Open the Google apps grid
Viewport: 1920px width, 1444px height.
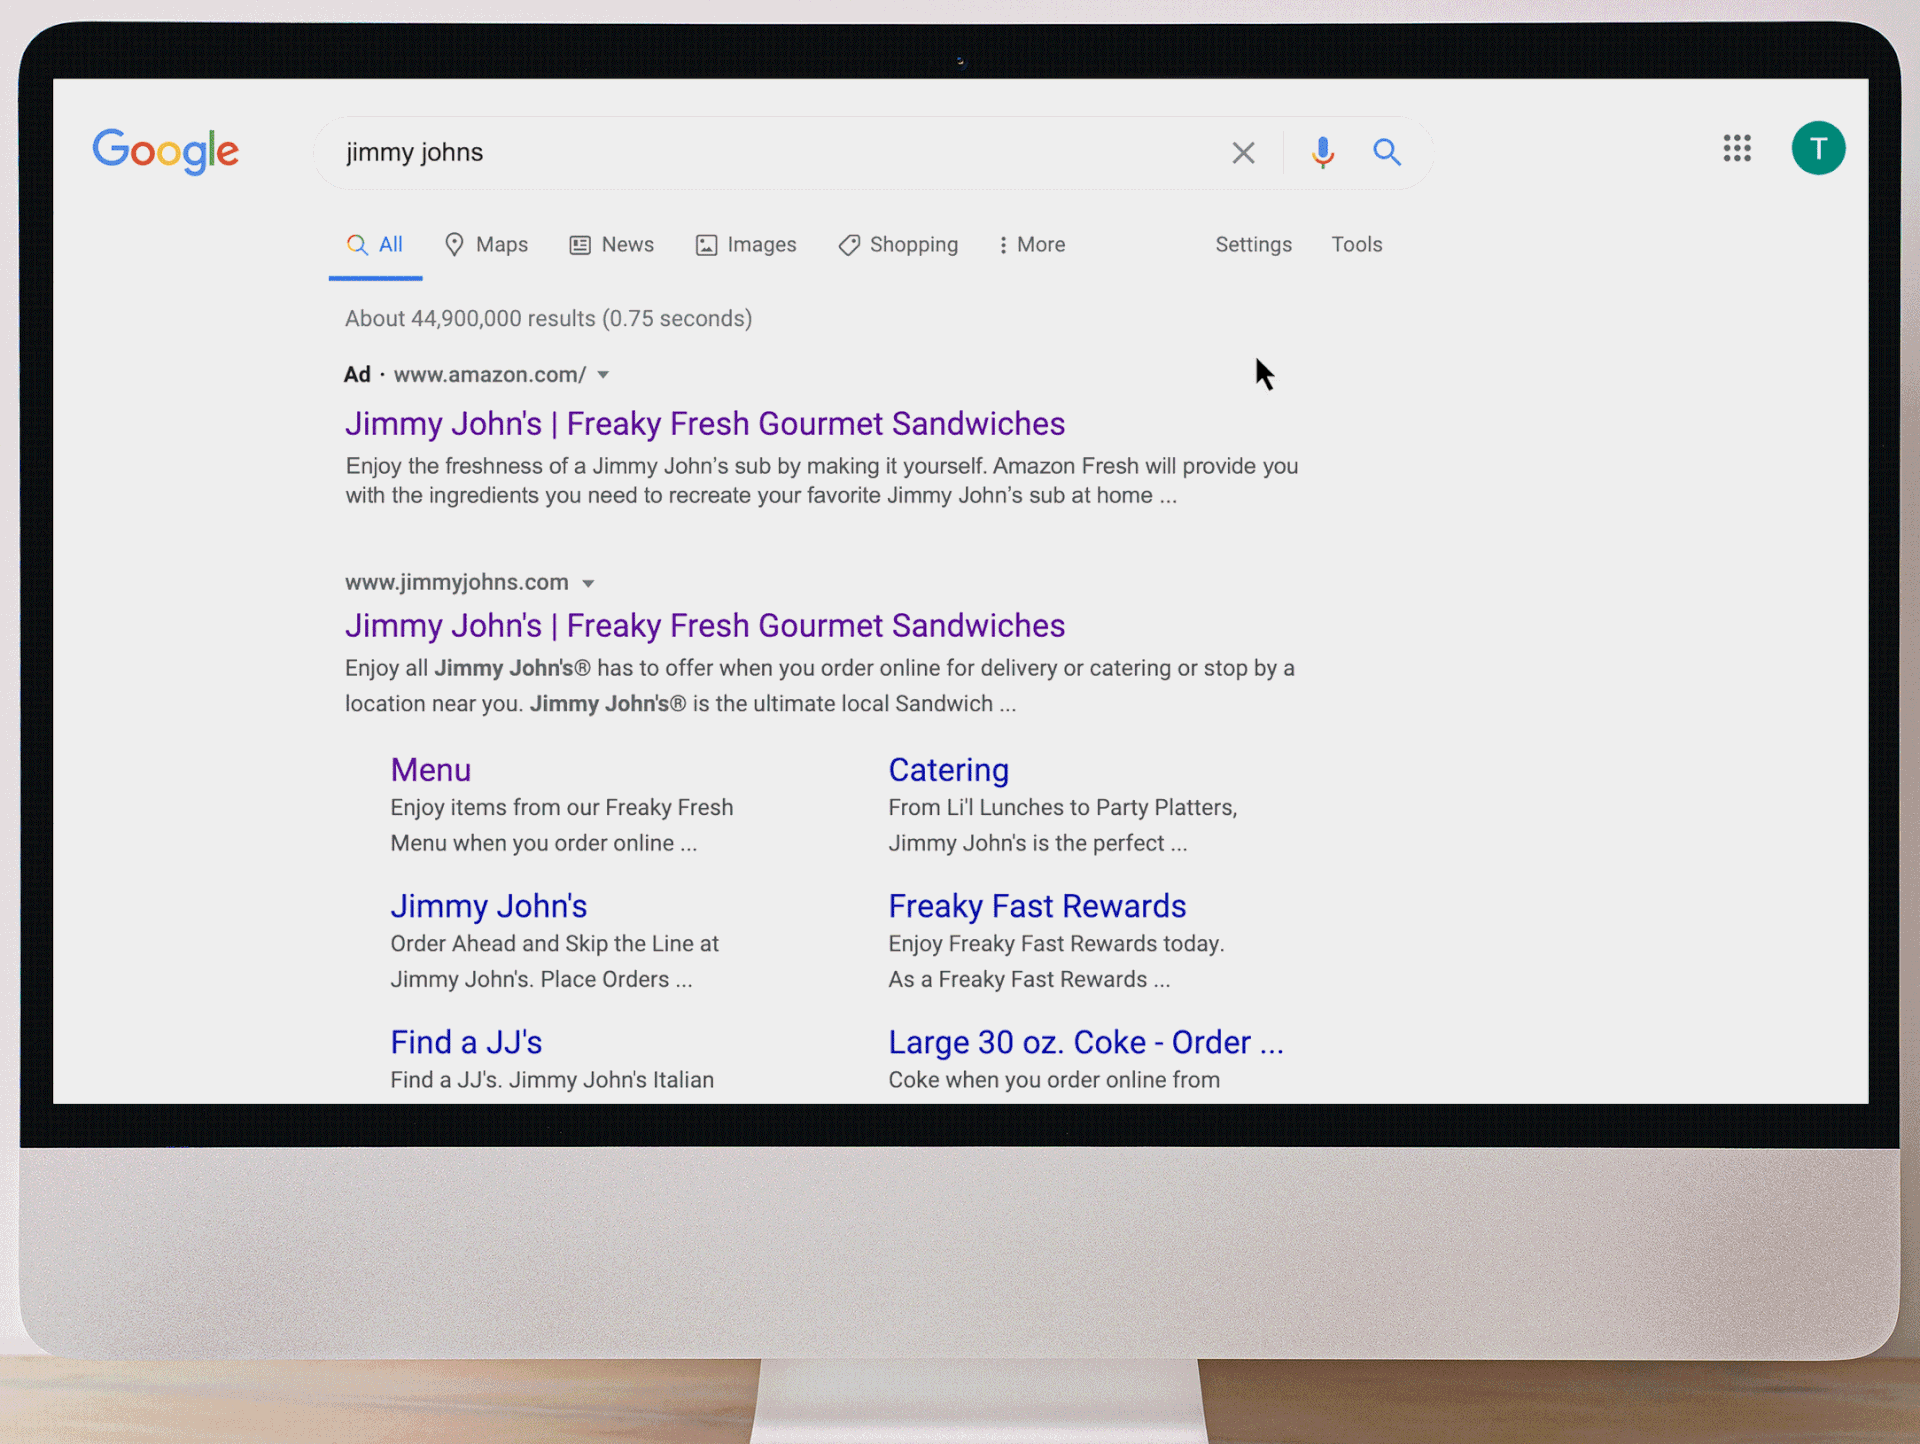(1737, 148)
